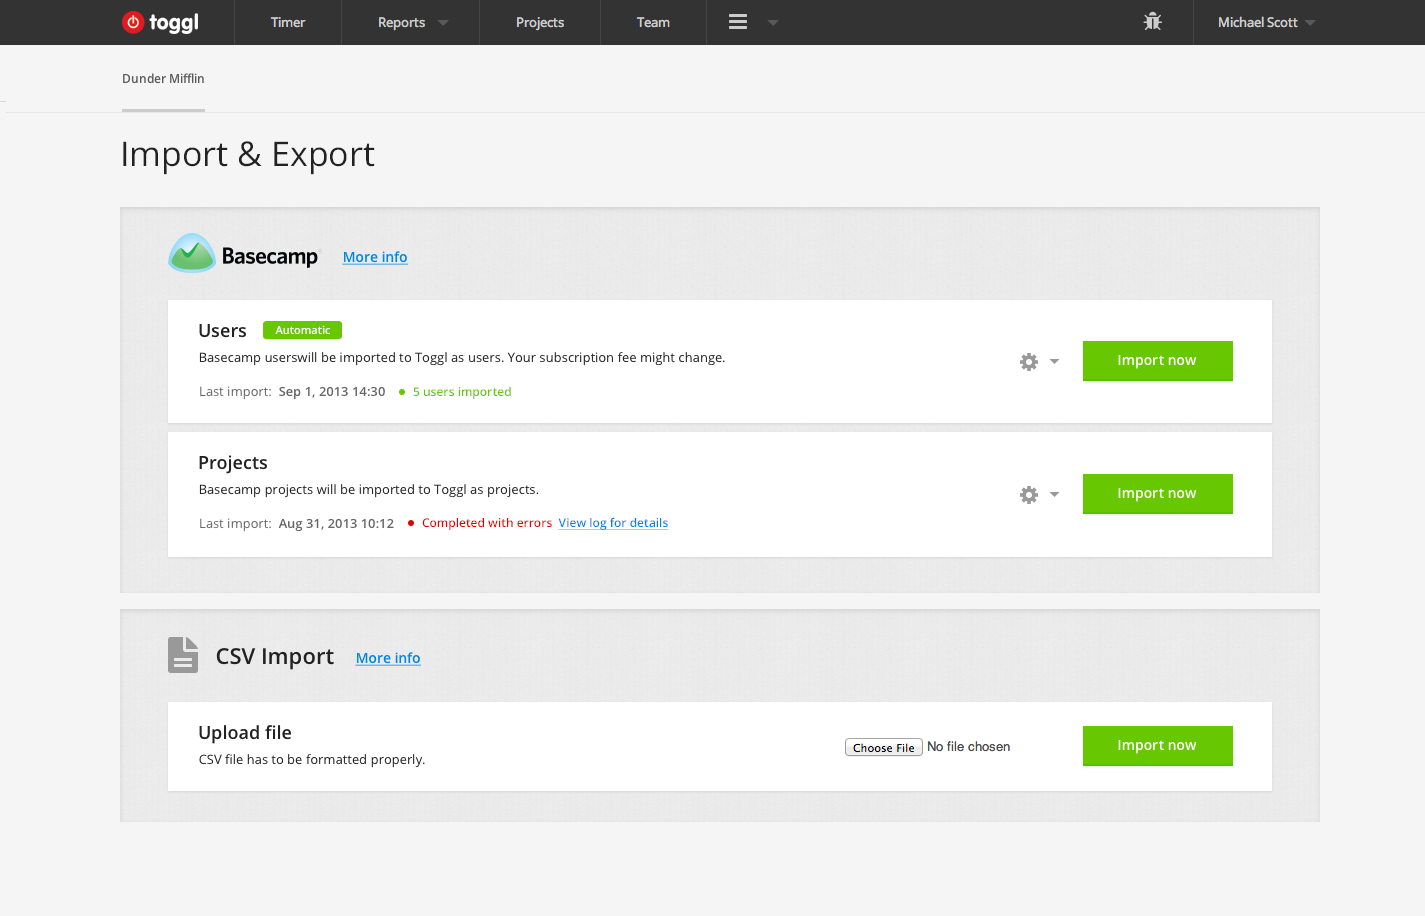Go to the Timer page
The width and height of the screenshot is (1425, 916).
click(288, 22)
